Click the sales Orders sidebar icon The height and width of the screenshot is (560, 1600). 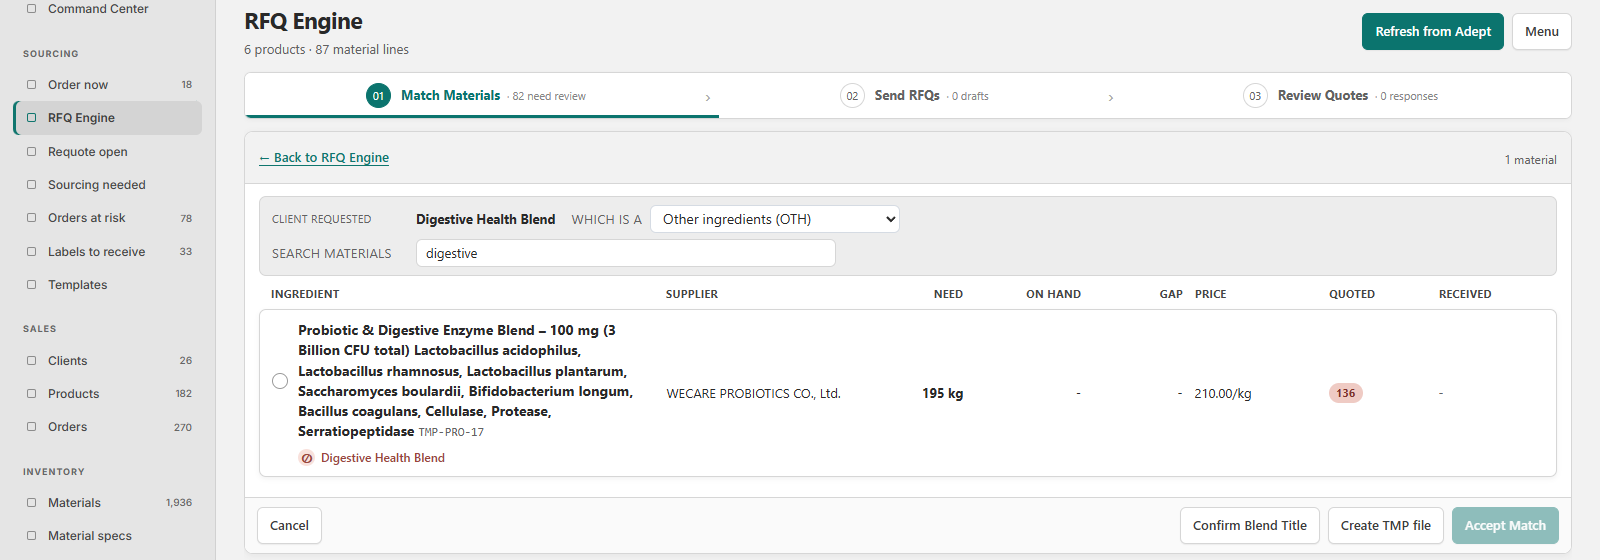click(x=31, y=427)
